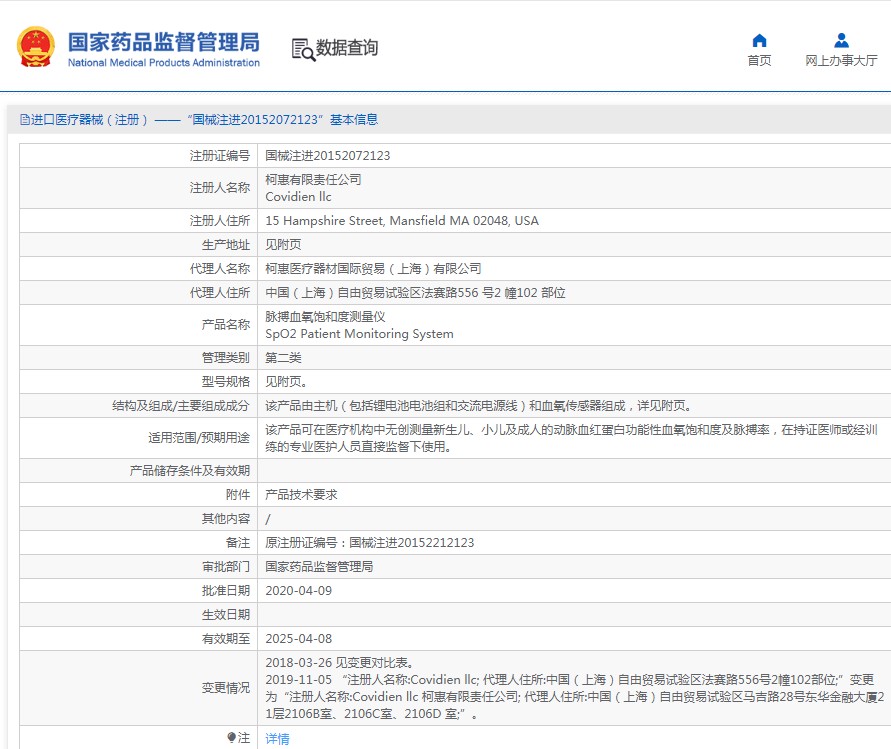Select the 法赛路556 agent address
This screenshot has height=749, width=891.
pos(415,293)
